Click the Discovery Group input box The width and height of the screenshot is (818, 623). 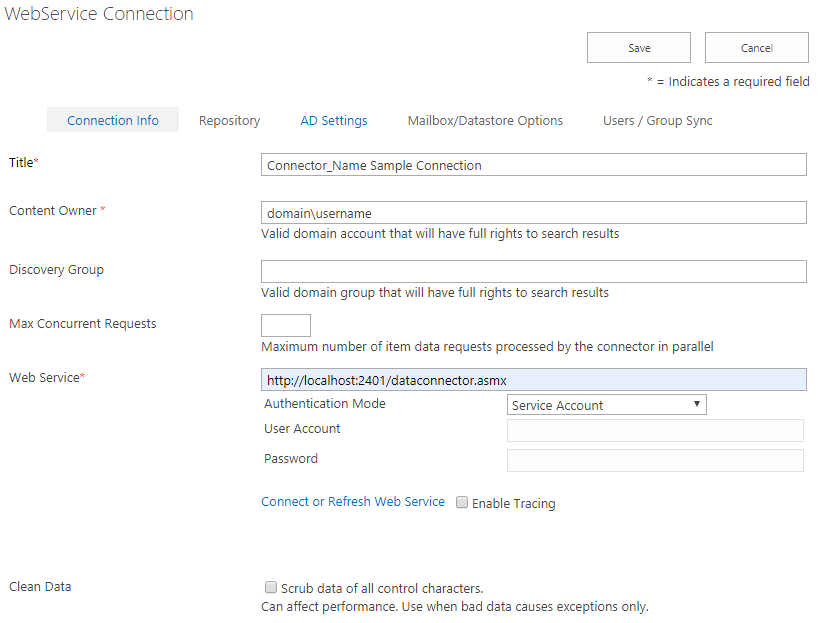pos(533,271)
